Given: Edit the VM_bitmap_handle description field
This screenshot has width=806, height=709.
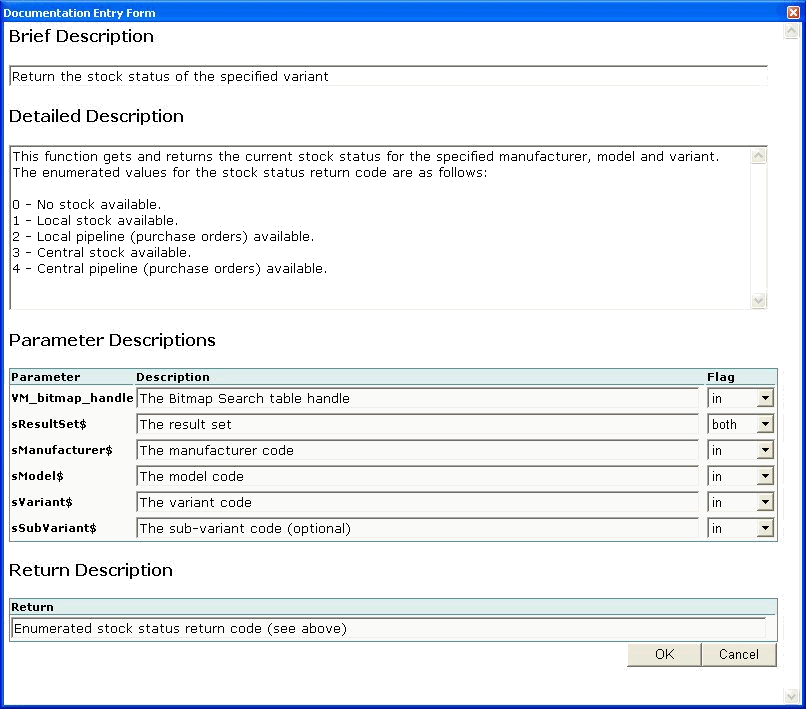Looking at the screenshot, I should [x=417, y=398].
